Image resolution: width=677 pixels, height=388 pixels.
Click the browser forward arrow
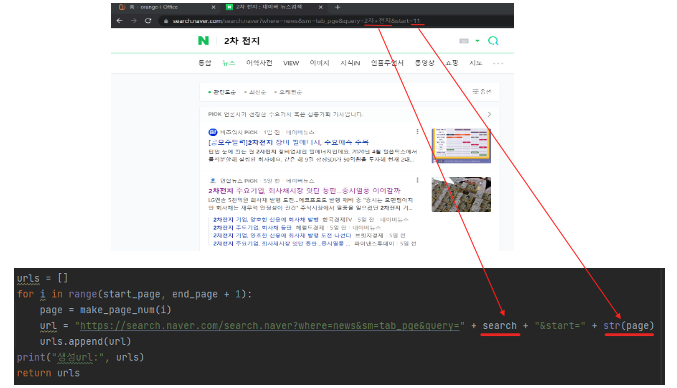[x=134, y=21]
